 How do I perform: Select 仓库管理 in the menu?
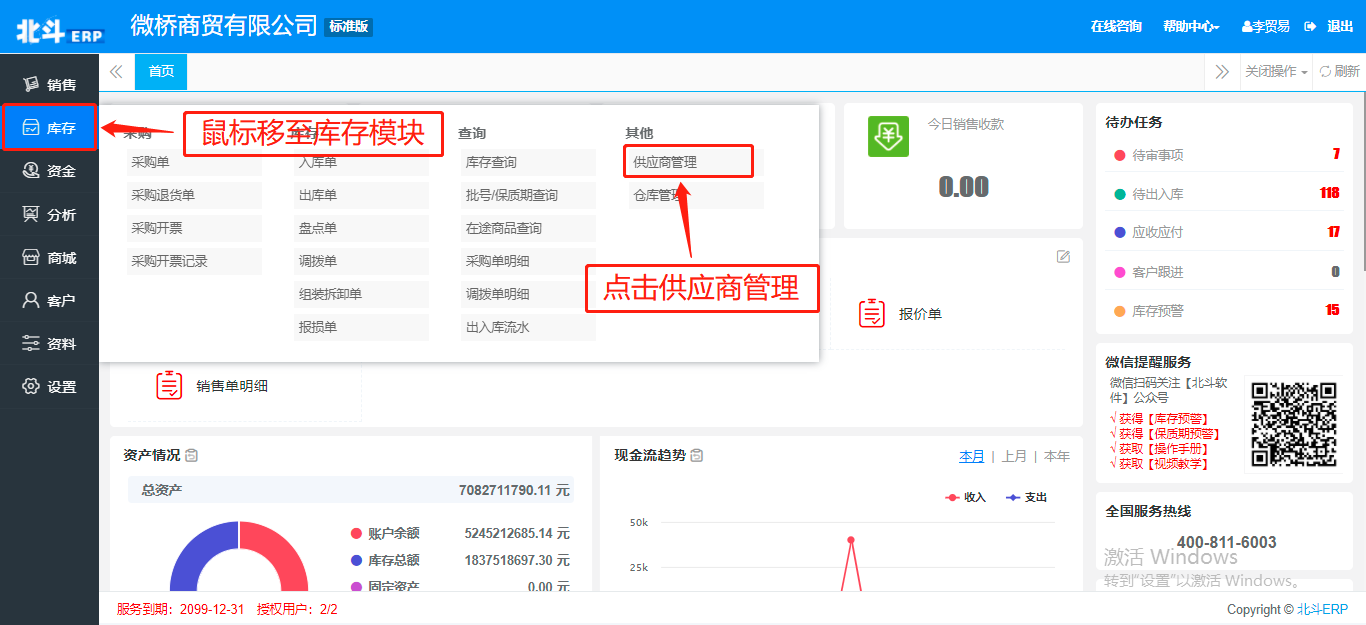pyautogui.click(x=695, y=195)
